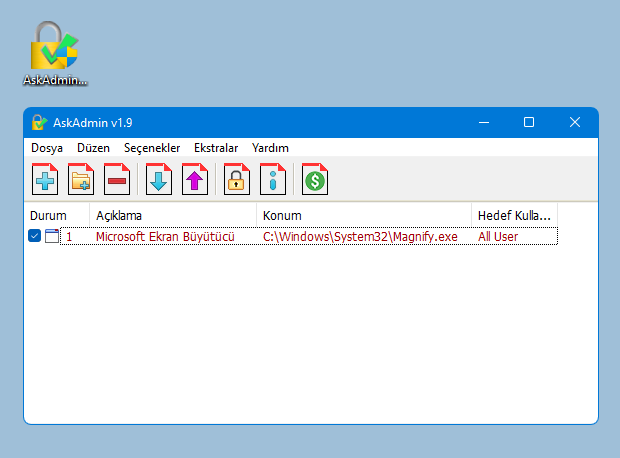Open the Ekstralar menu
The image size is (620, 458).
click(216, 148)
